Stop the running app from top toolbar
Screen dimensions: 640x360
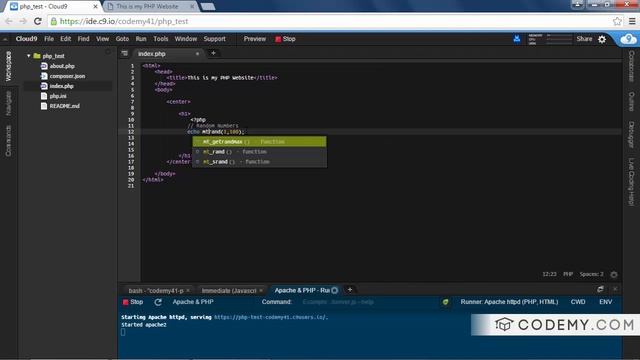pos(285,39)
